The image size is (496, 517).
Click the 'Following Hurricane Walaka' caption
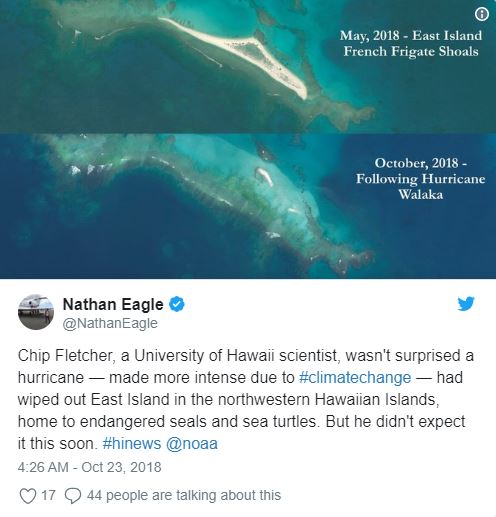tap(420, 187)
